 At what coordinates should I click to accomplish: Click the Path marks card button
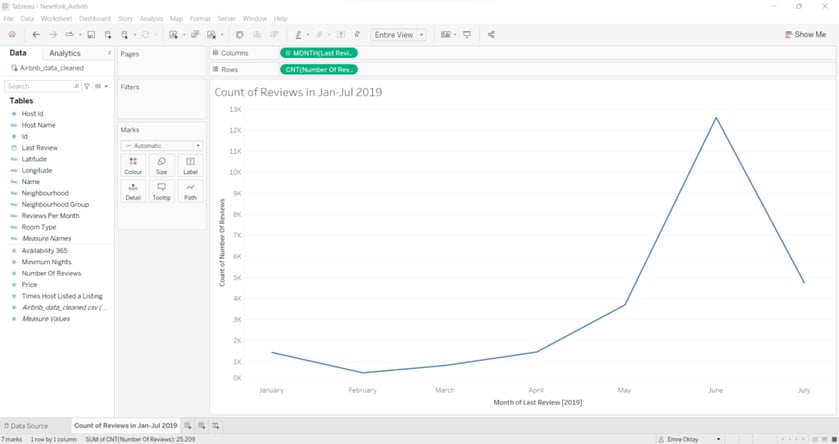tap(190, 191)
